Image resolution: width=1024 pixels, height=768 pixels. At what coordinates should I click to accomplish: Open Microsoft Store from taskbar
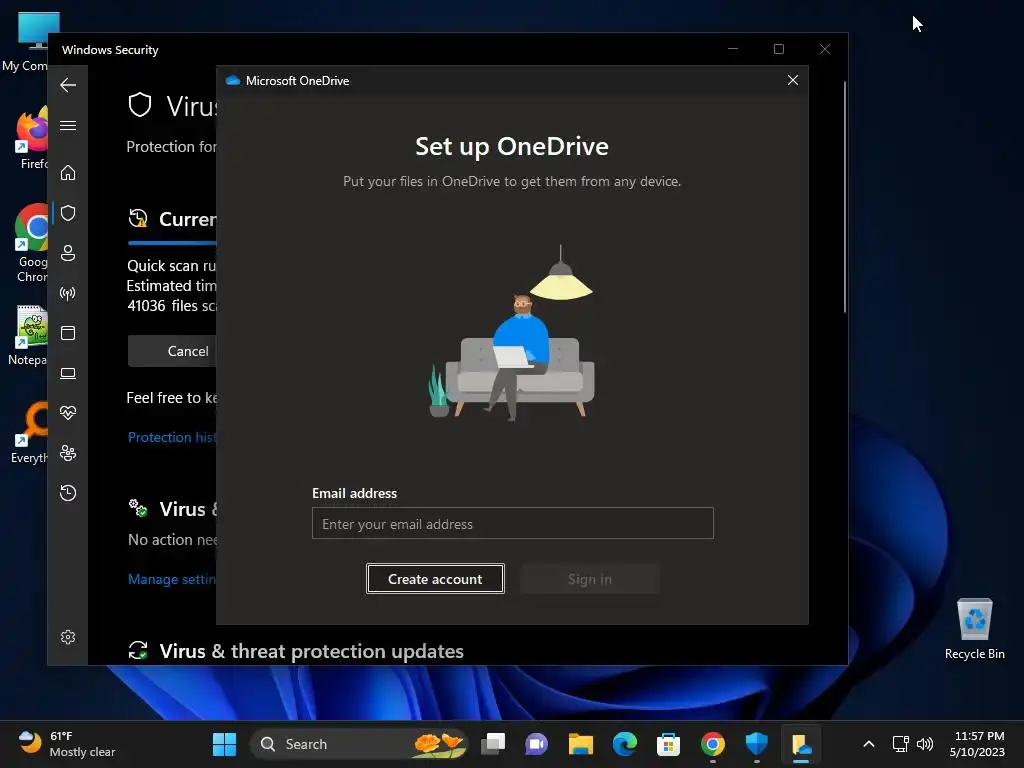[x=668, y=744]
